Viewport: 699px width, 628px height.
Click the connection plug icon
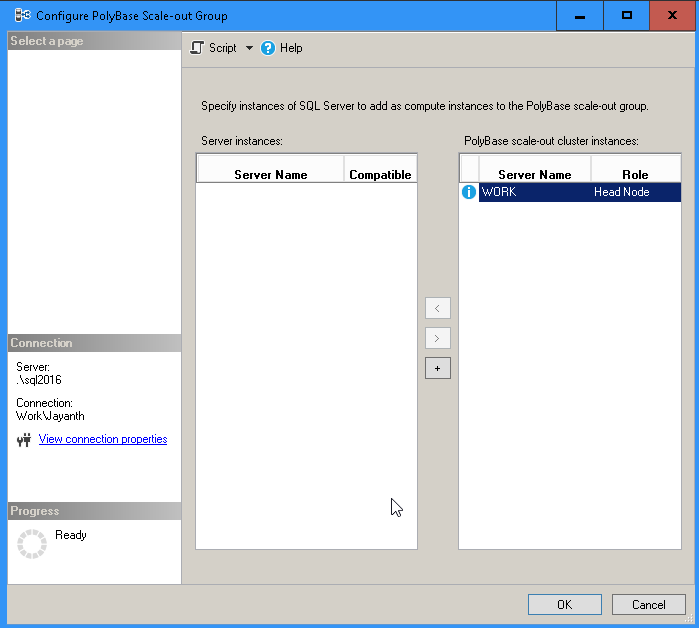pos(24,440)
